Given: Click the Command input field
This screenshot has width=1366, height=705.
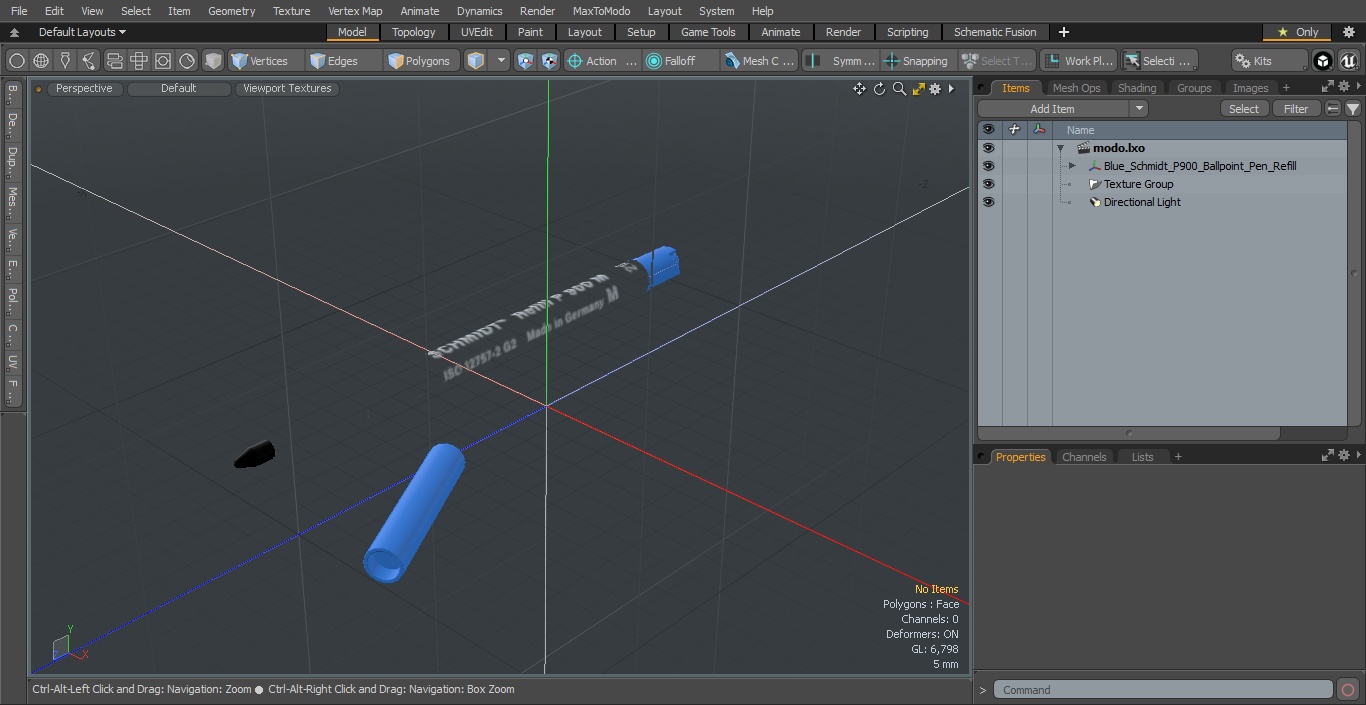Looking at the screenshot, I should click(x=1163, y=690).
